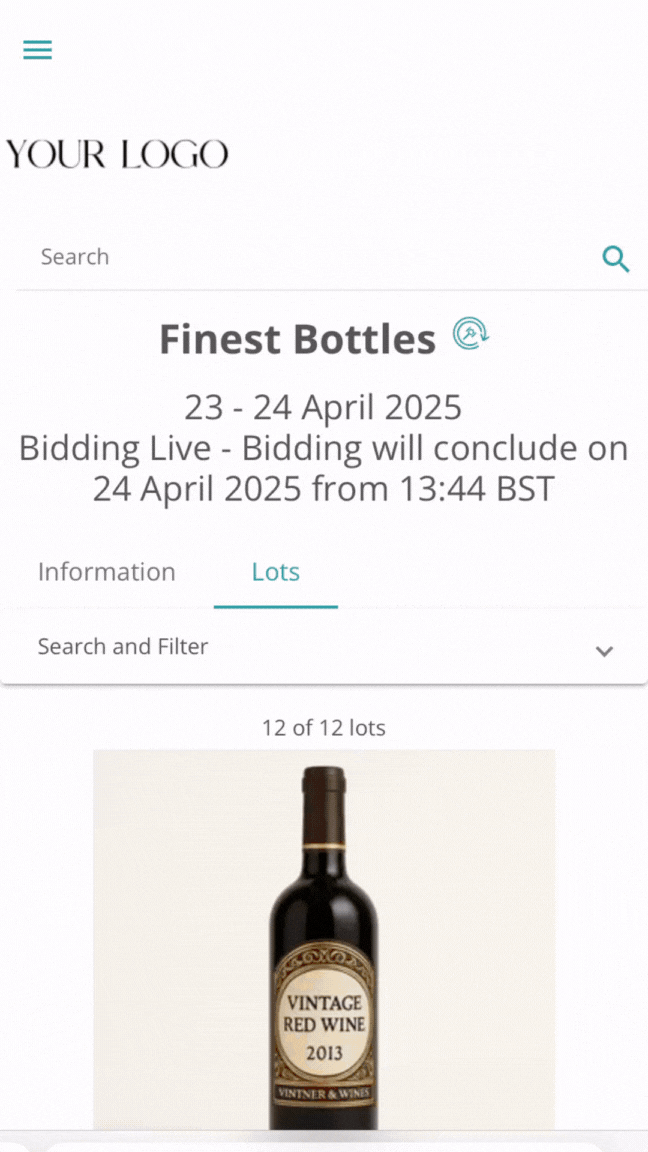Open the Vintage Red Wine lot image
This screenshot has width=648, height=1152.
point(324,940)
